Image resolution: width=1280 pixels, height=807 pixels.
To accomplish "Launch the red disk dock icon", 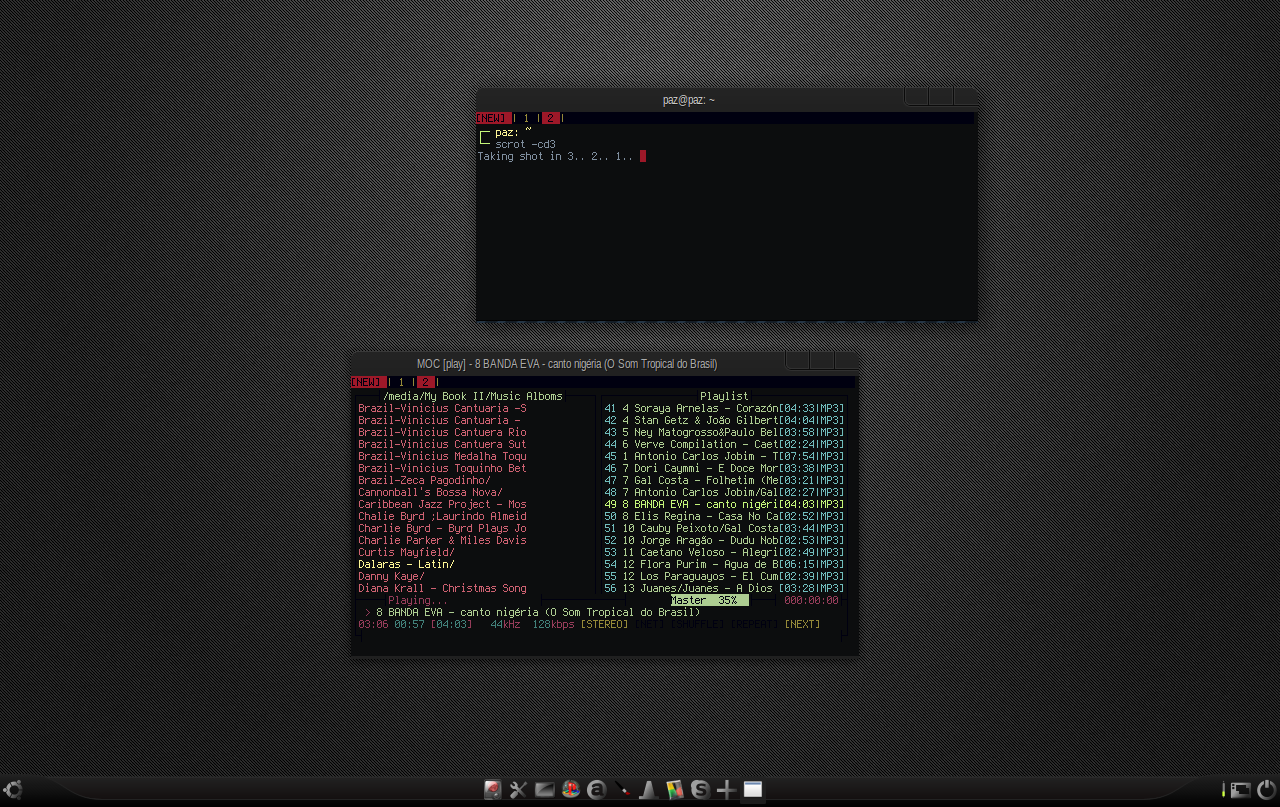I will [492, 790].
